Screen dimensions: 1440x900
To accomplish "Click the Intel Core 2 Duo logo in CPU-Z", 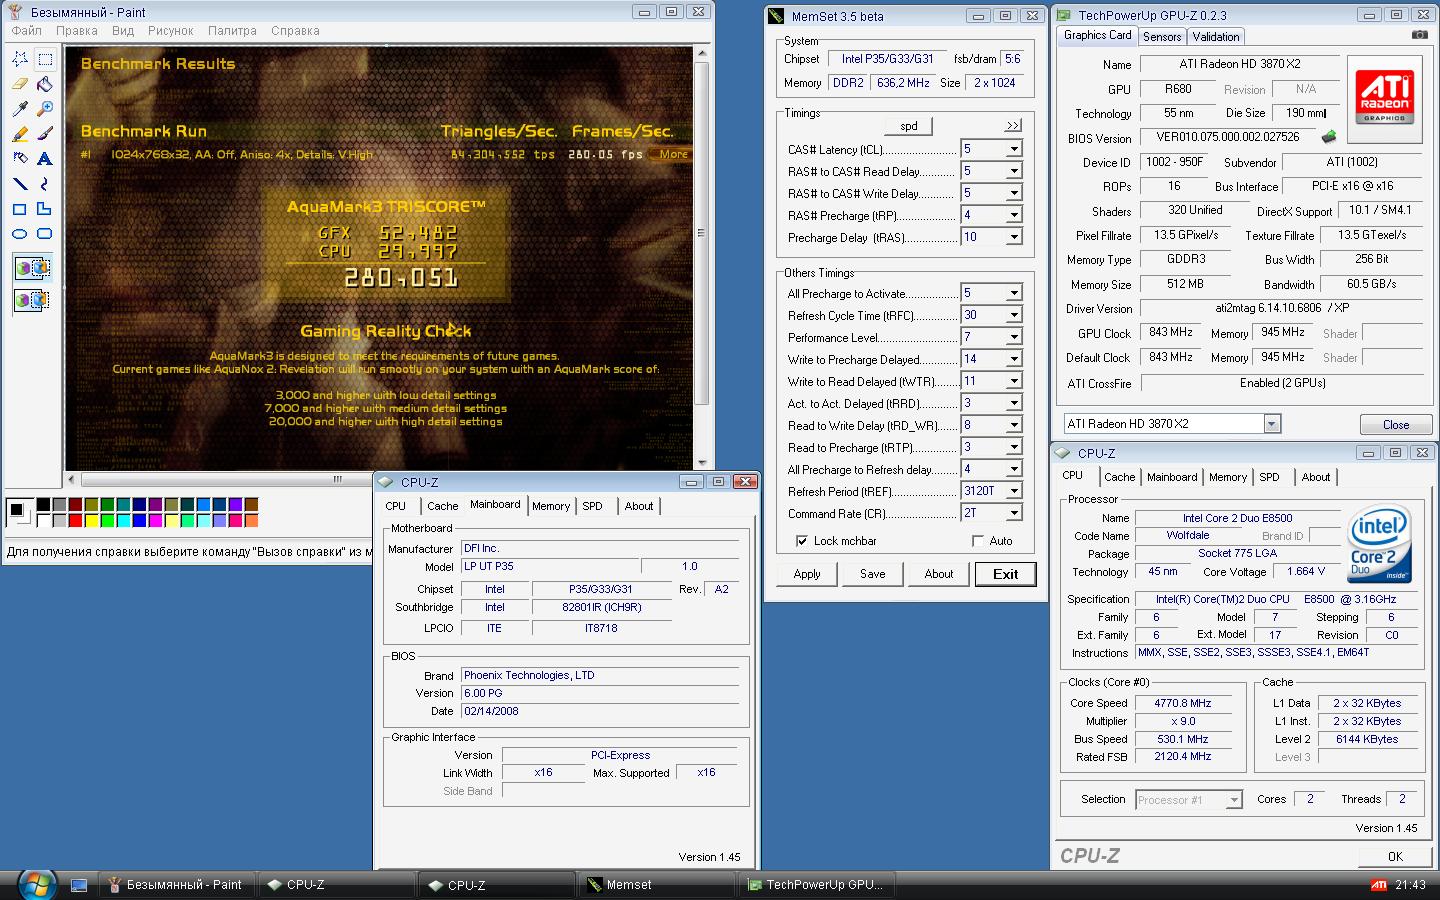I will coord(1379,543).
